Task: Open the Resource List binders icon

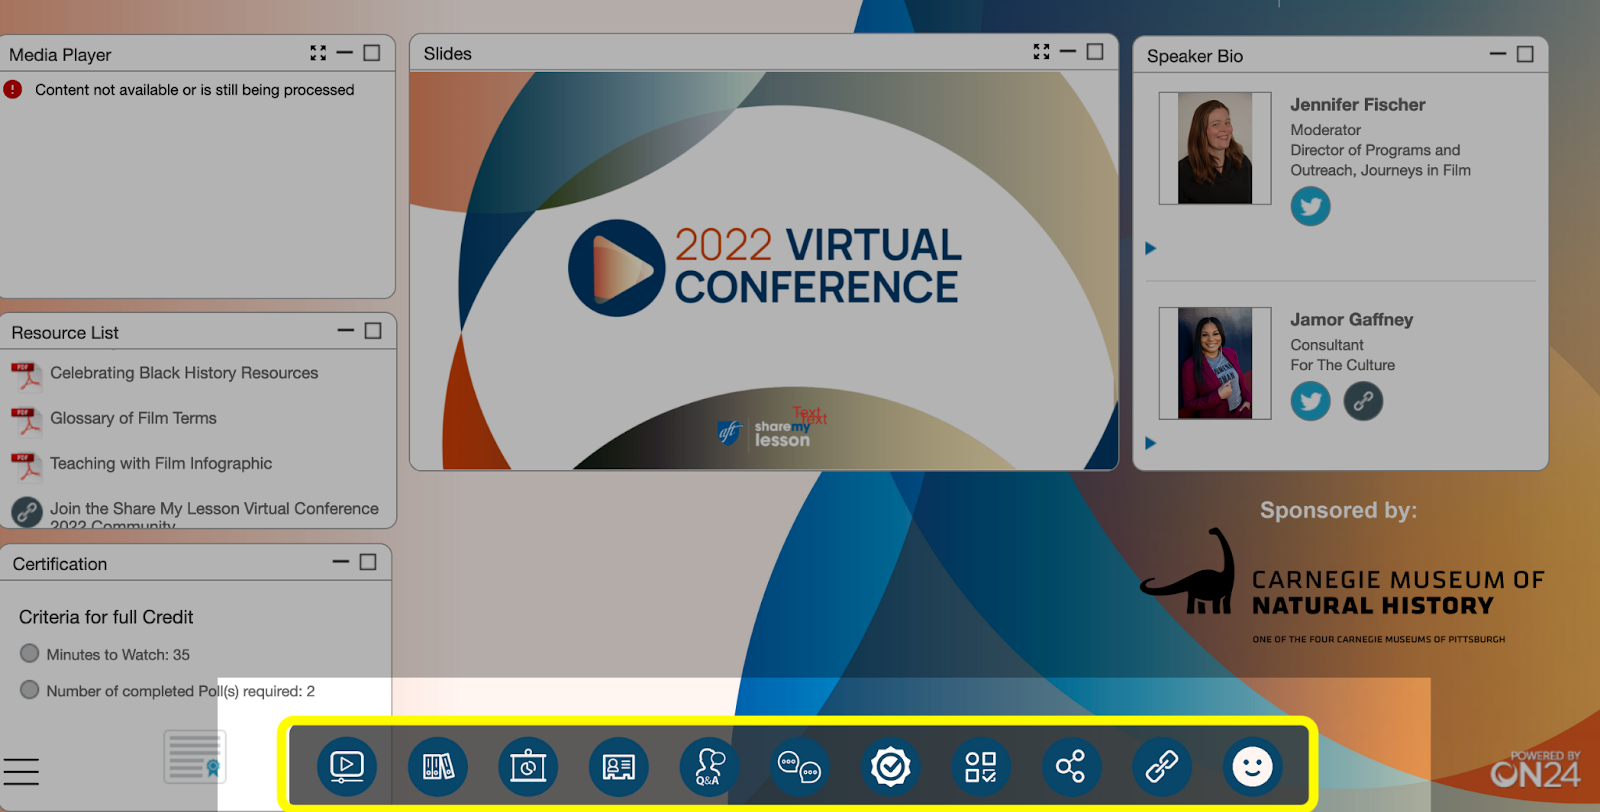Action: coord(437,767)
